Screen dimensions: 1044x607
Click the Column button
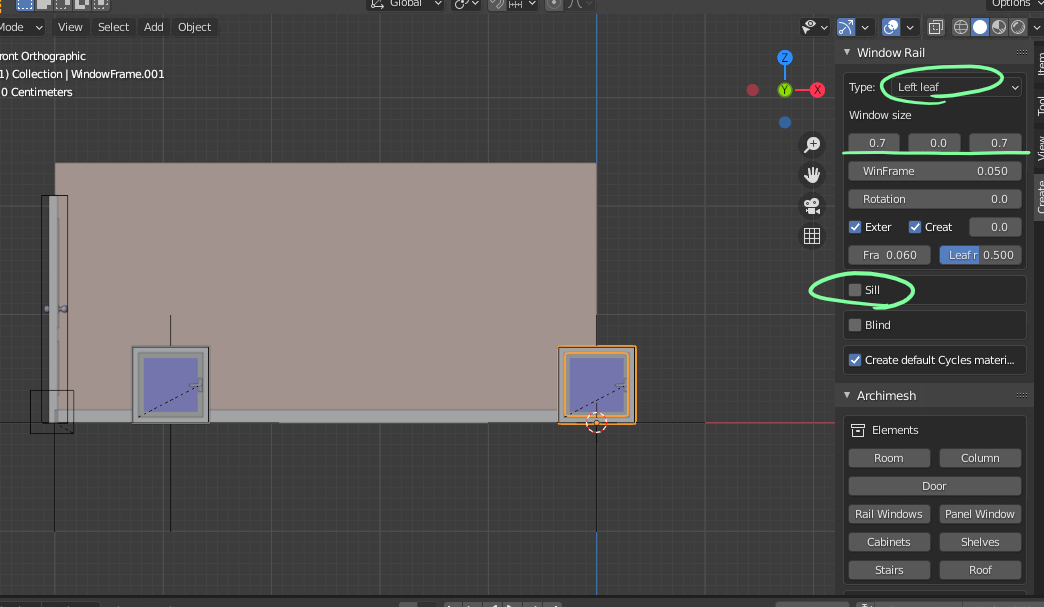pyautogui.click(x=980, y=459)
